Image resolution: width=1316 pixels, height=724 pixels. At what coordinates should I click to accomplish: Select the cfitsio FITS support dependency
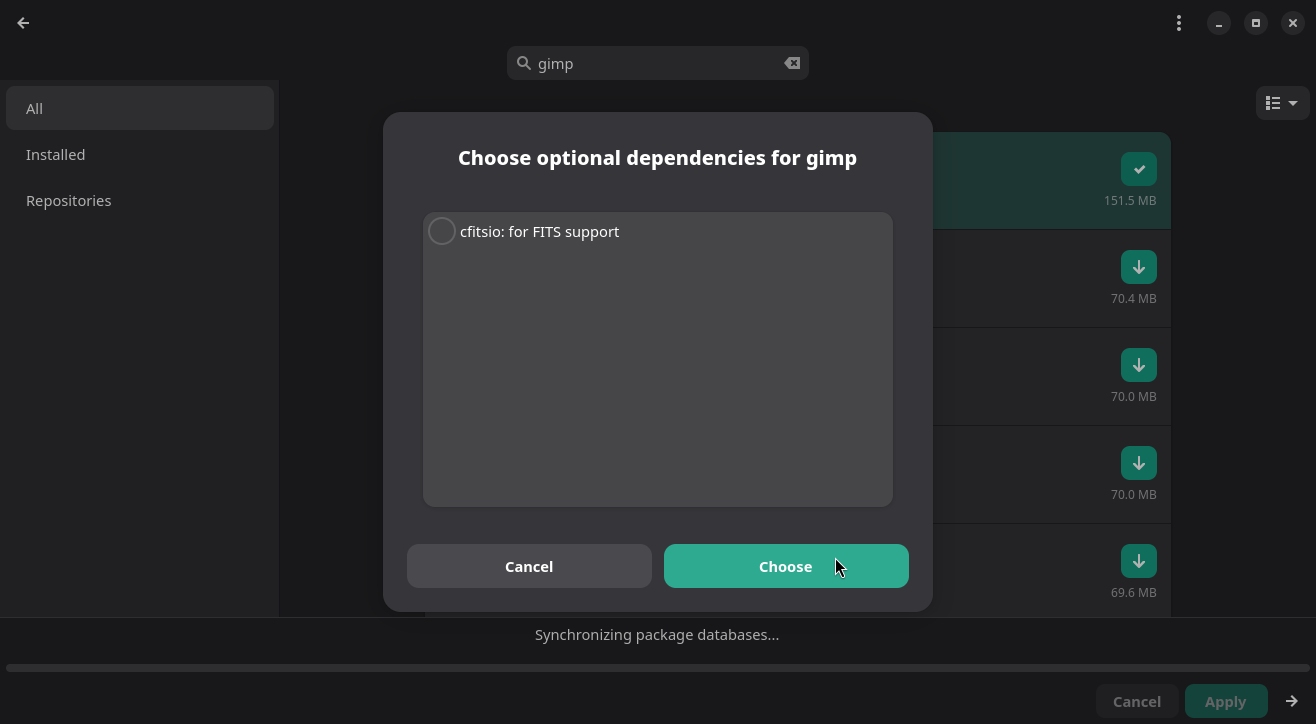tap(441, 231)
